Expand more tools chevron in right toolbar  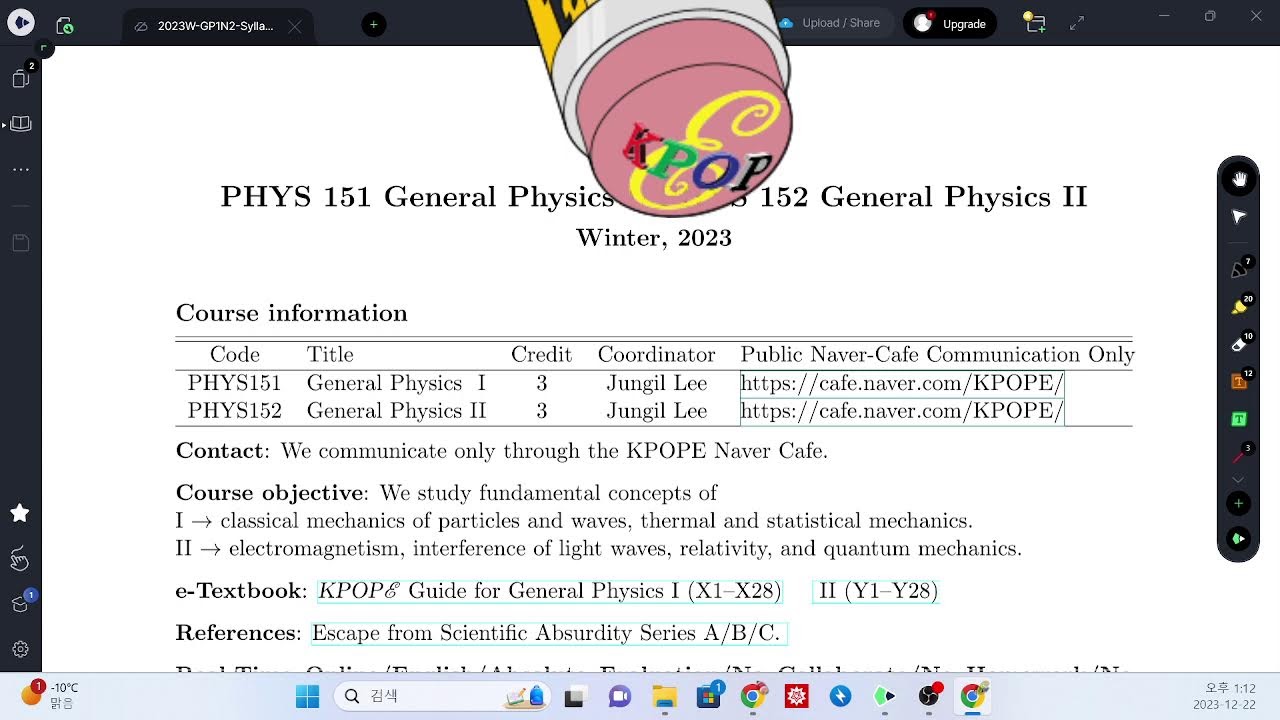click(x=1239, y=481)
